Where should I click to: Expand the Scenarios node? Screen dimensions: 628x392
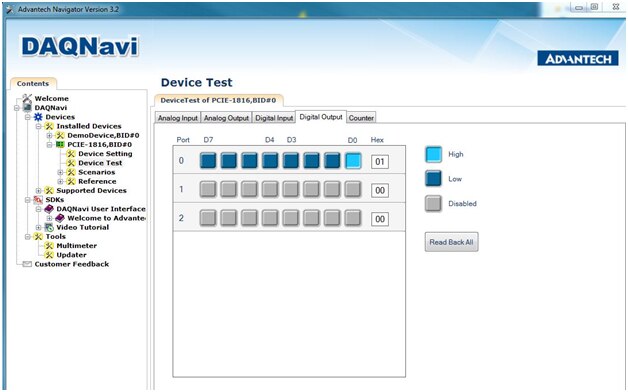[60, 172]
